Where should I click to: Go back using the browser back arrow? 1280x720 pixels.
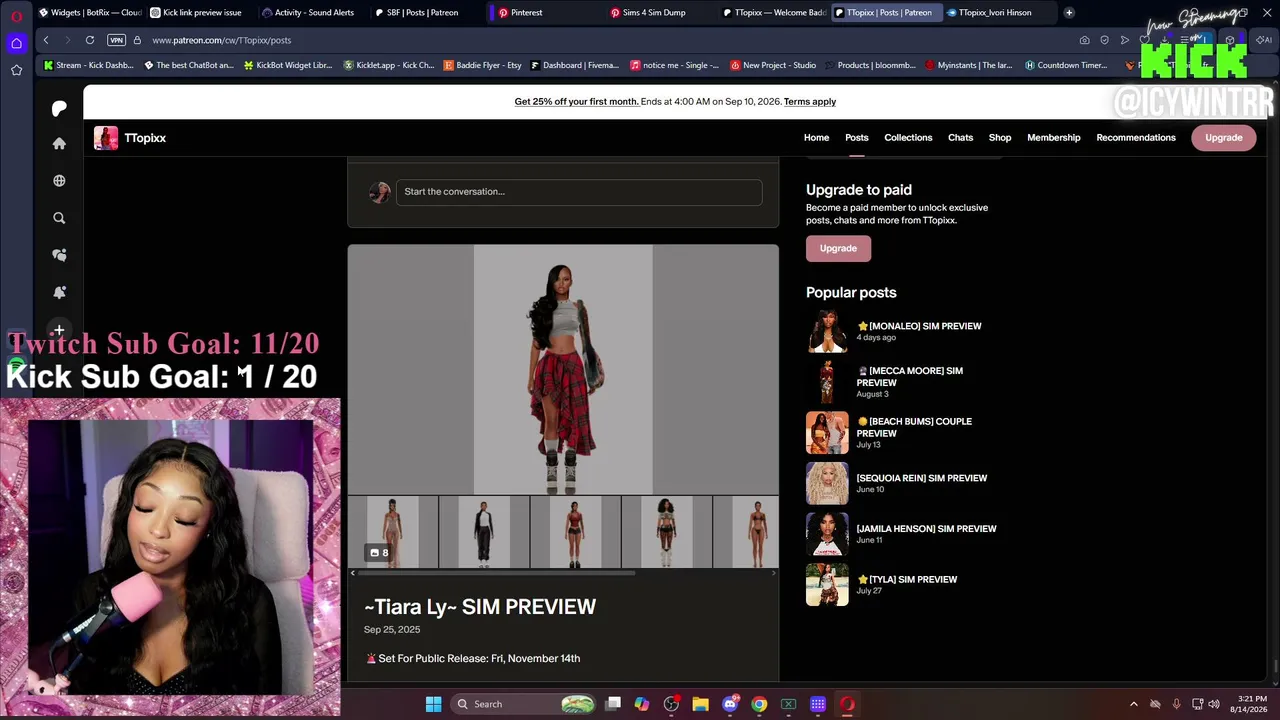pos(46,40)
